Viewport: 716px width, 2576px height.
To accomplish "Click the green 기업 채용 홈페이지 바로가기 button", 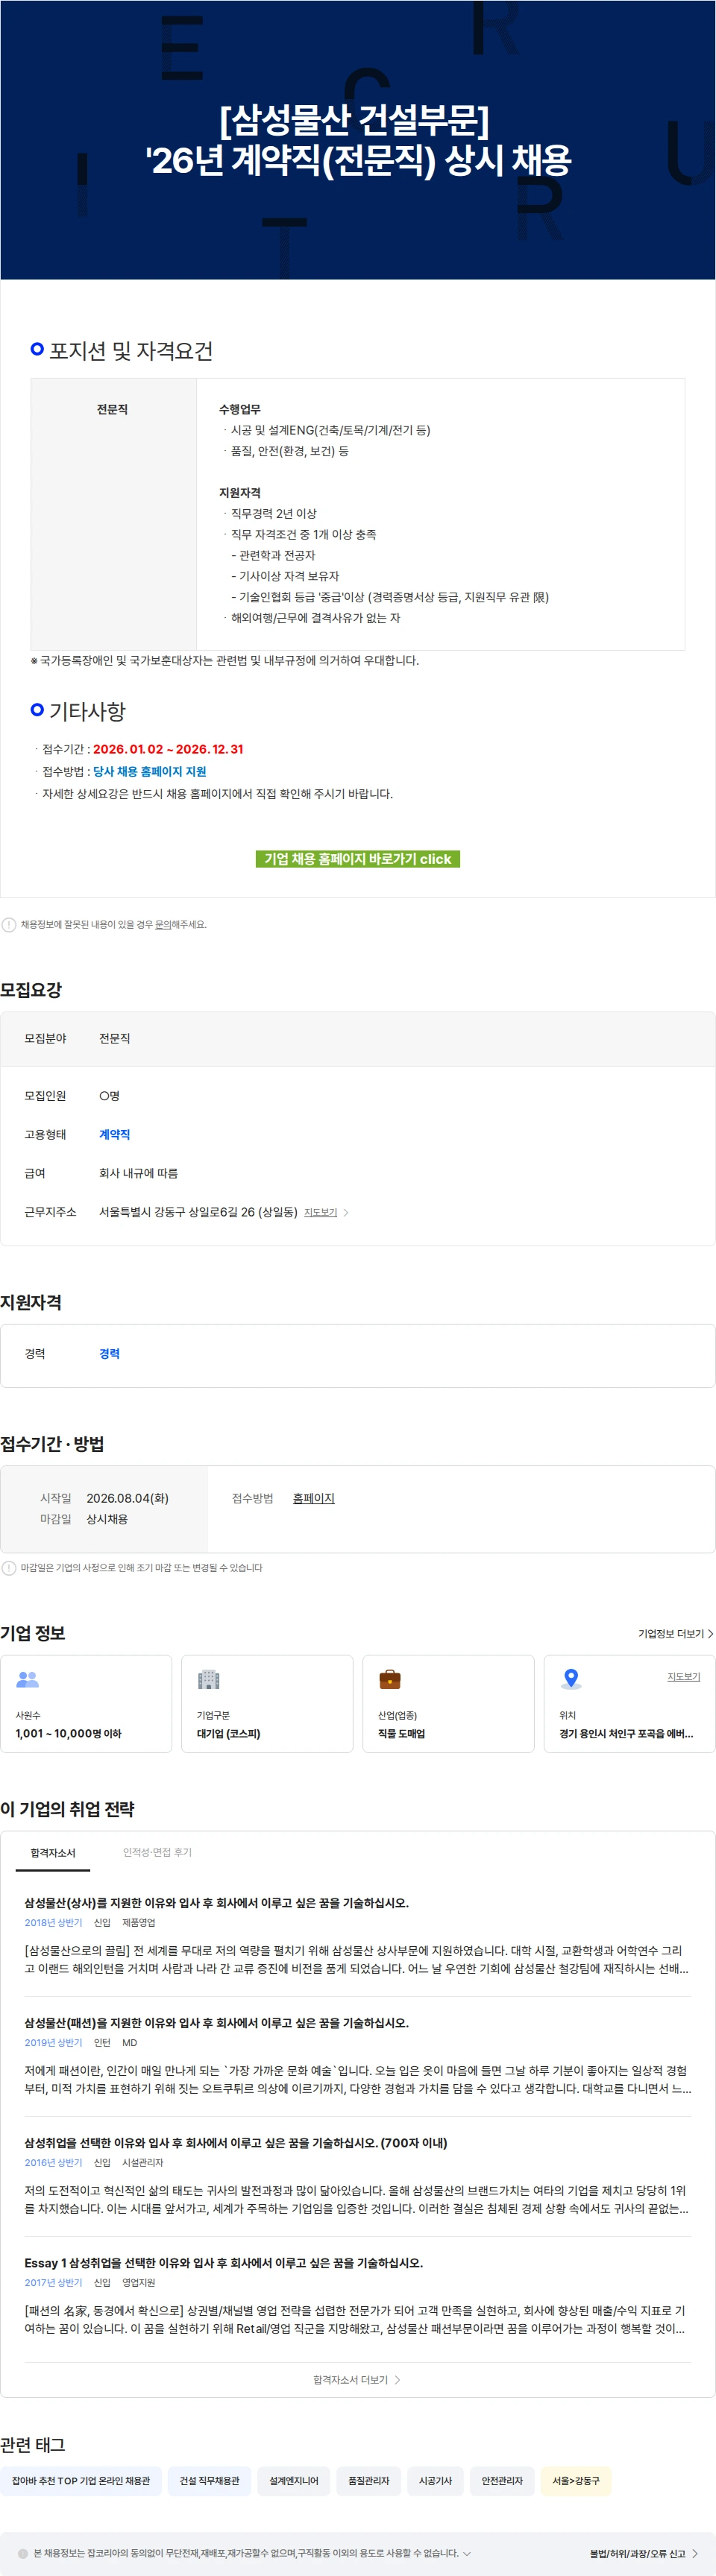I will (x=357, y=858).
